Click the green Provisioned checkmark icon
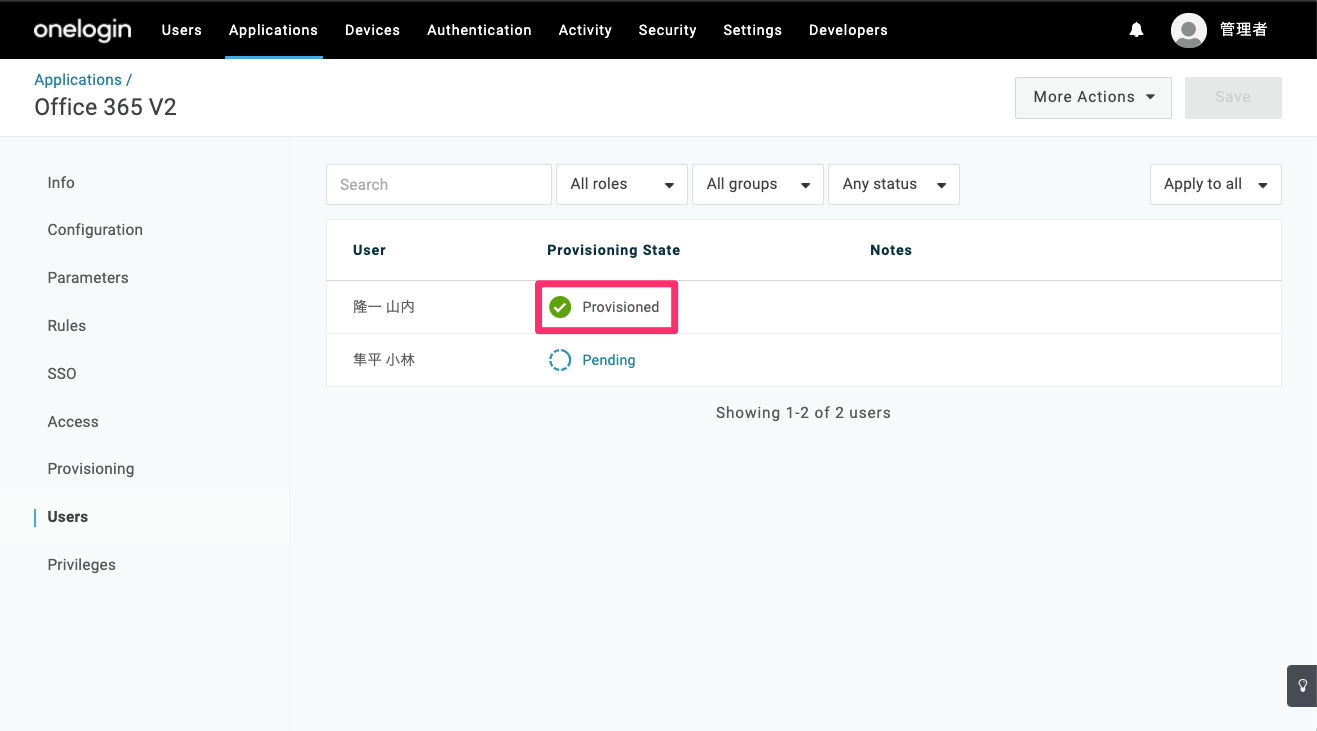Image resolution: width=1317 pixels, height=731 pixels. (x=560, y=307)
